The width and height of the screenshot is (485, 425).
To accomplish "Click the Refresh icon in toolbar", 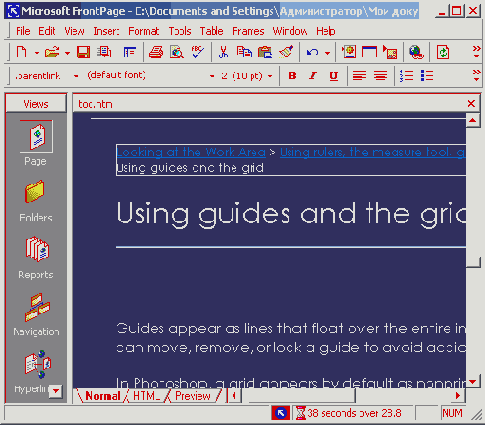I will coord(443,52).
